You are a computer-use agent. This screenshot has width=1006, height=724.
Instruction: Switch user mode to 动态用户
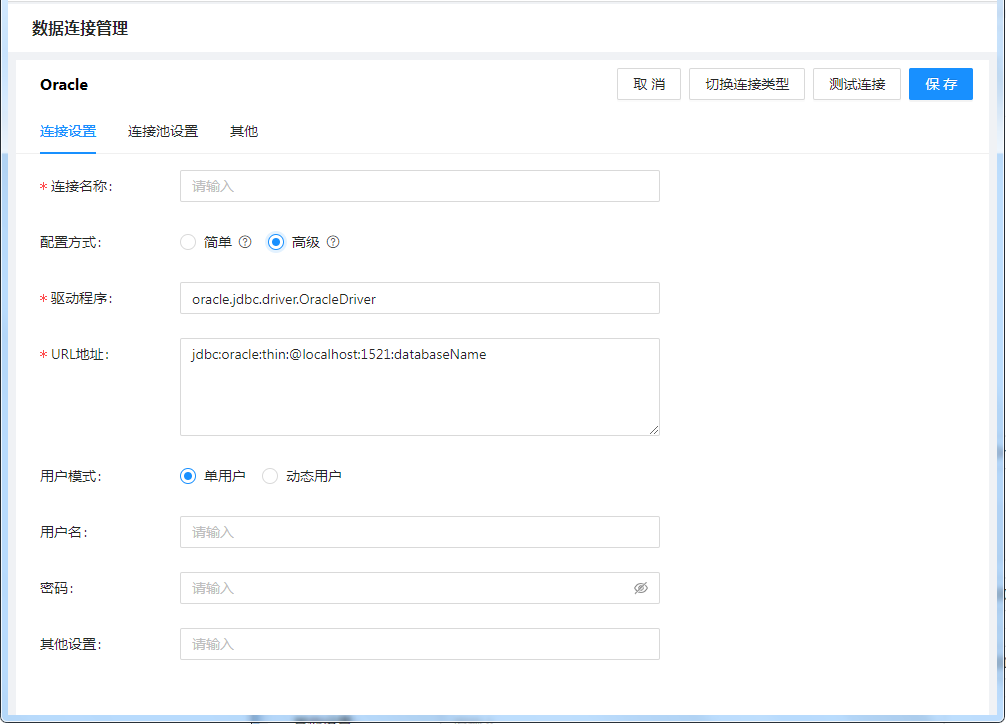[x=270, y=476]
